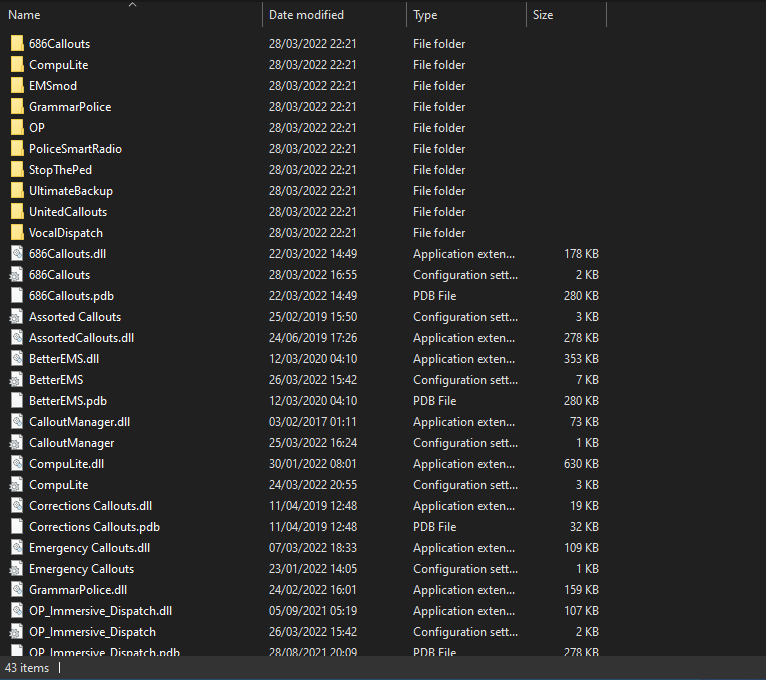766x680 pixels.
Task: Click the date '23/01/2022 14:05'
Action: pyautogui.click(x=313, y=569)
